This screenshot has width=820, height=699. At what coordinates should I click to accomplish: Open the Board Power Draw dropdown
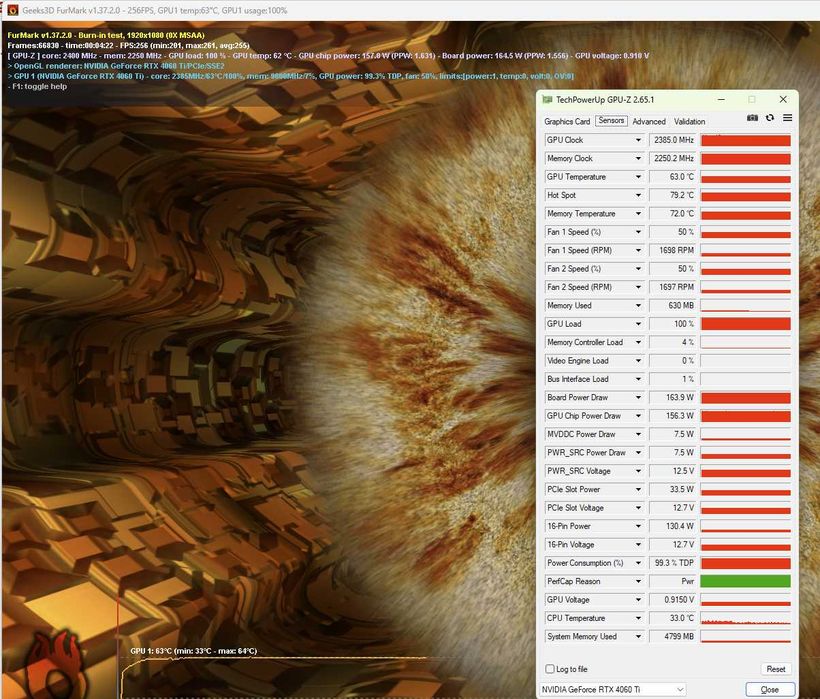click(638, 397)
